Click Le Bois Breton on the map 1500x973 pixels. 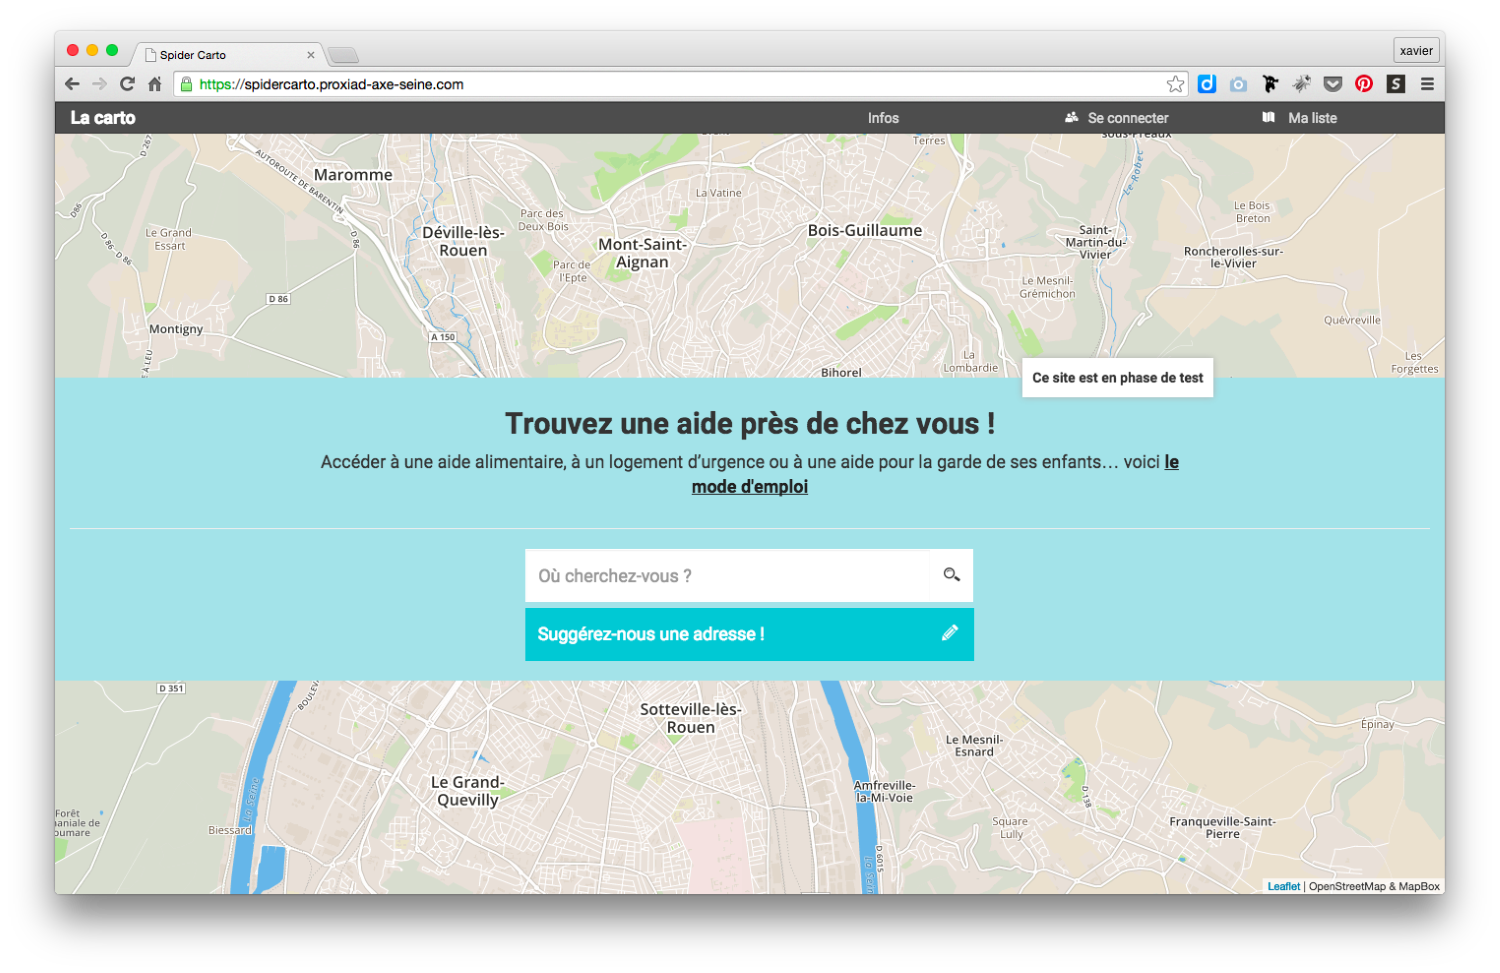(x=1252, y=212)
